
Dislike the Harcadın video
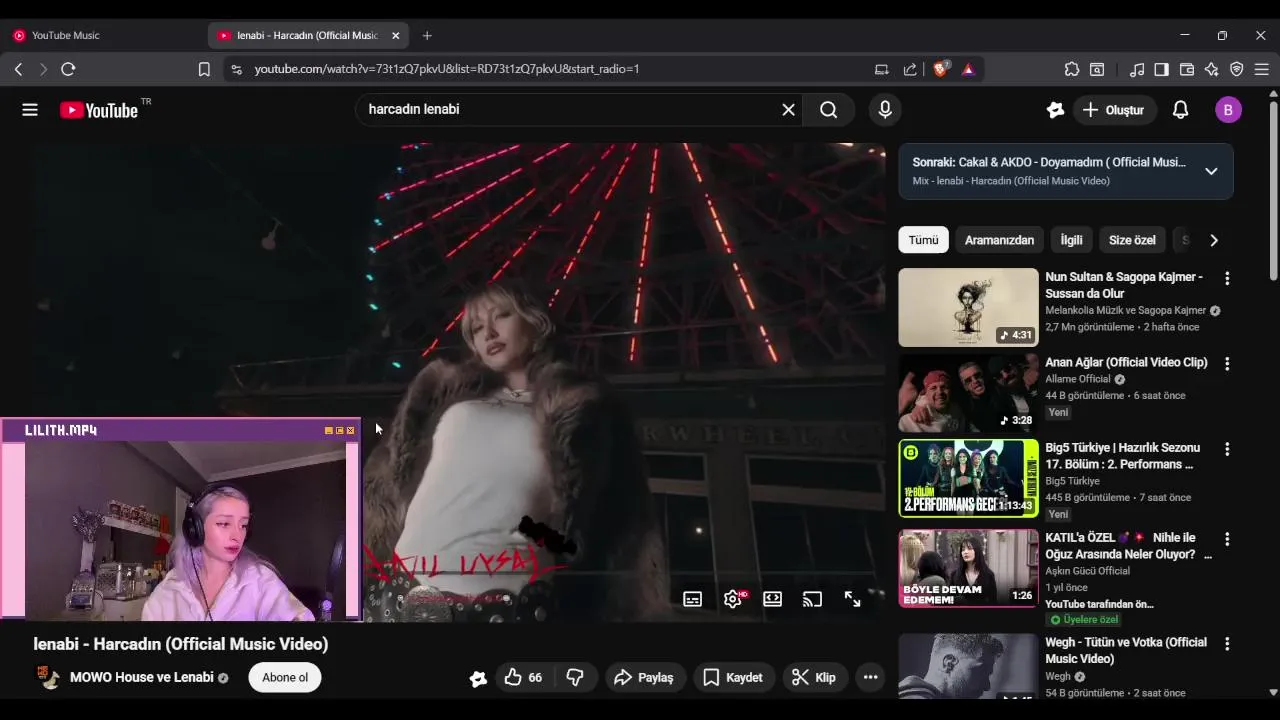point(575,678)
